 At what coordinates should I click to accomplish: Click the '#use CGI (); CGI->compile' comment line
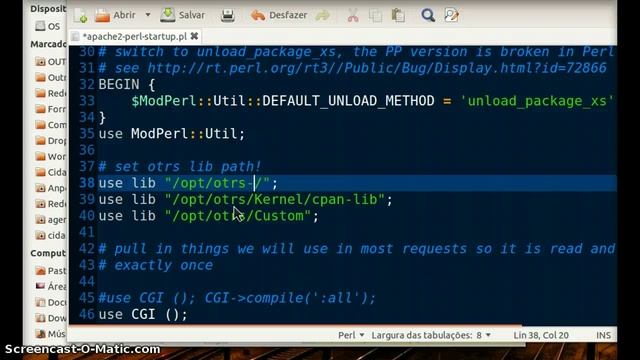pyautogui.click(x=237, y=298)
